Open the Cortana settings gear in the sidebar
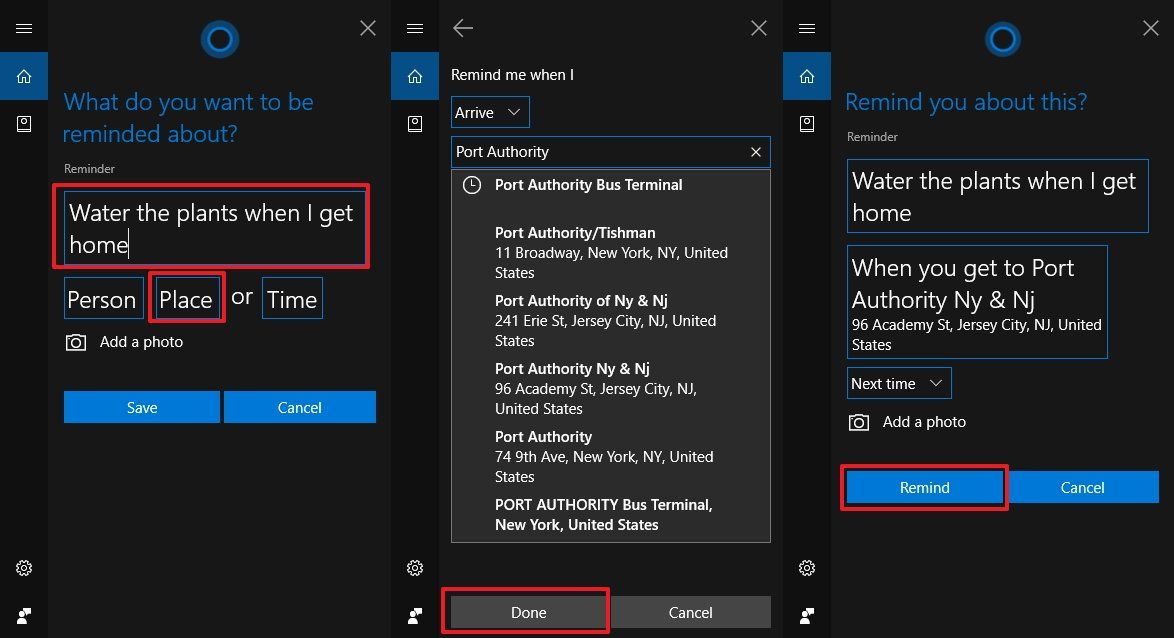The height and width of the screenshot is (638, 1174). coord(24,567)
